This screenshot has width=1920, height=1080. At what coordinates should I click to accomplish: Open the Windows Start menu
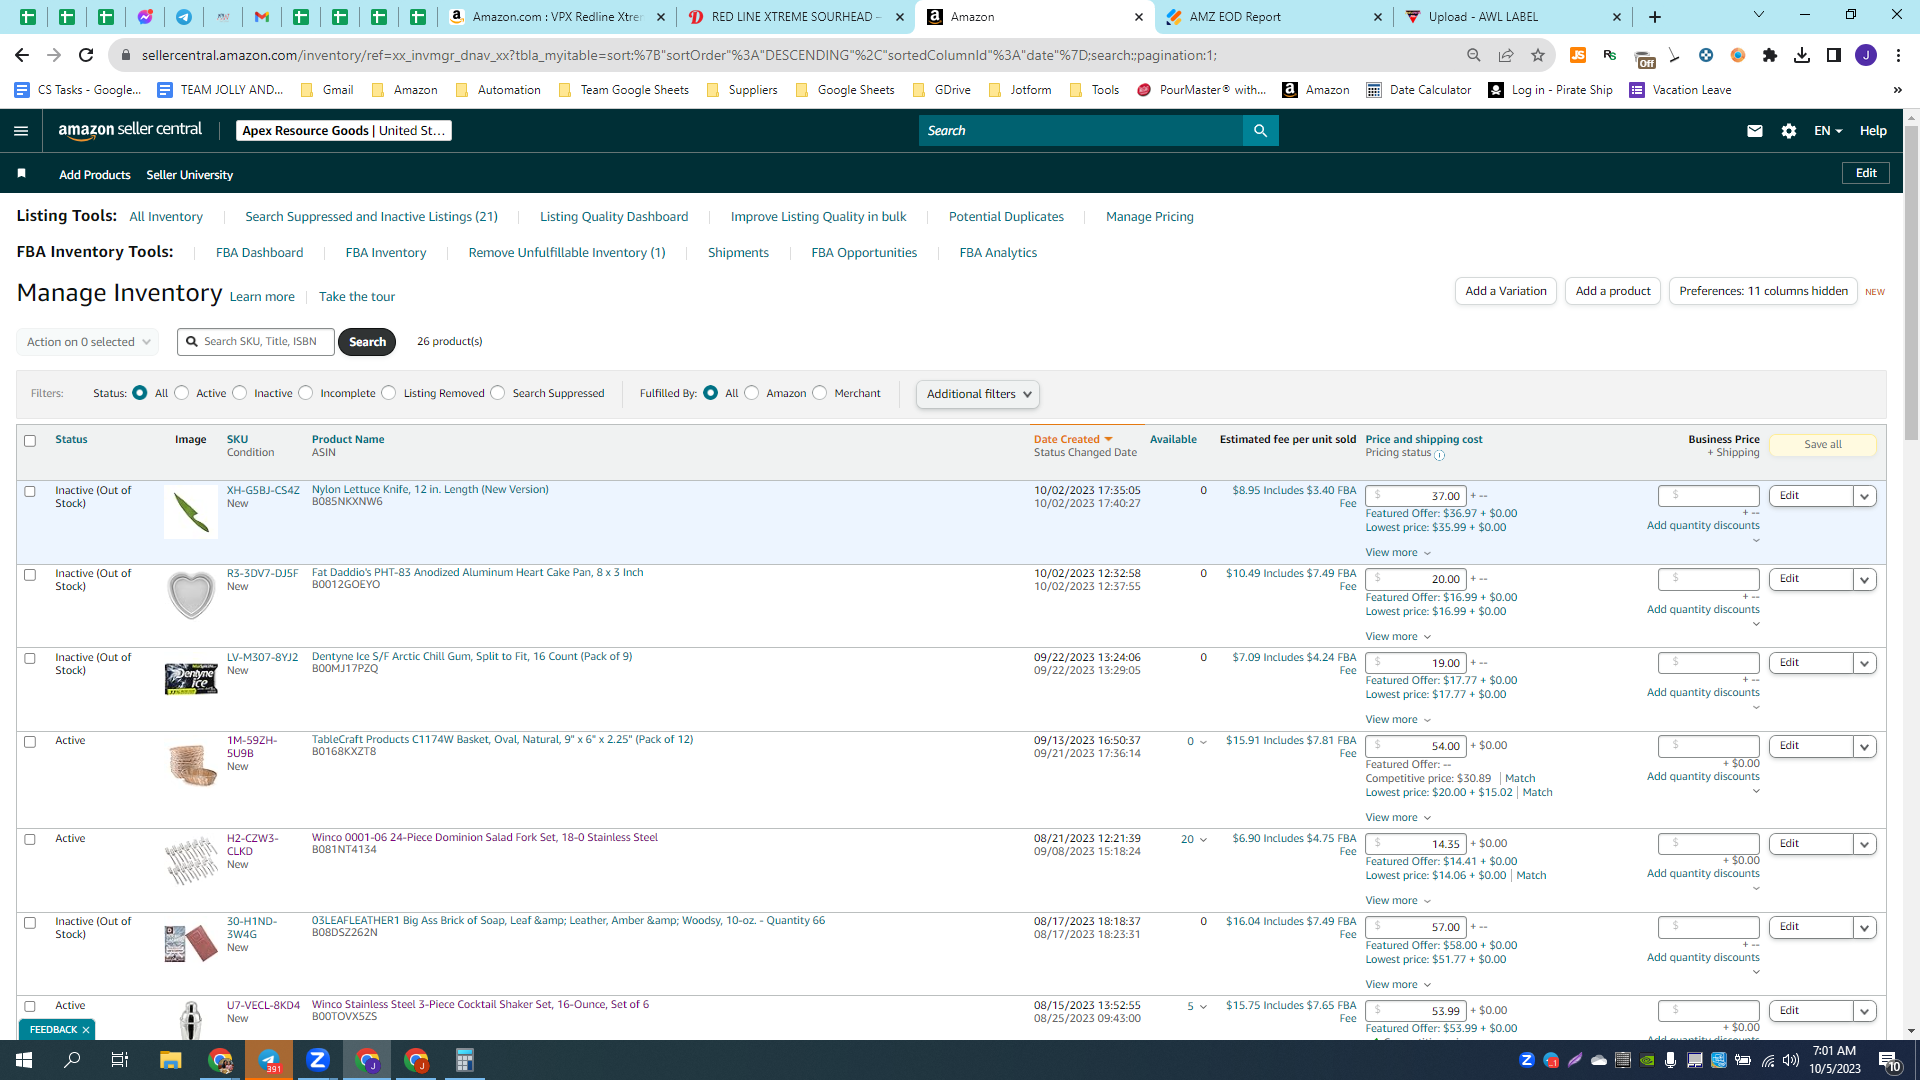coord(24,1060)
